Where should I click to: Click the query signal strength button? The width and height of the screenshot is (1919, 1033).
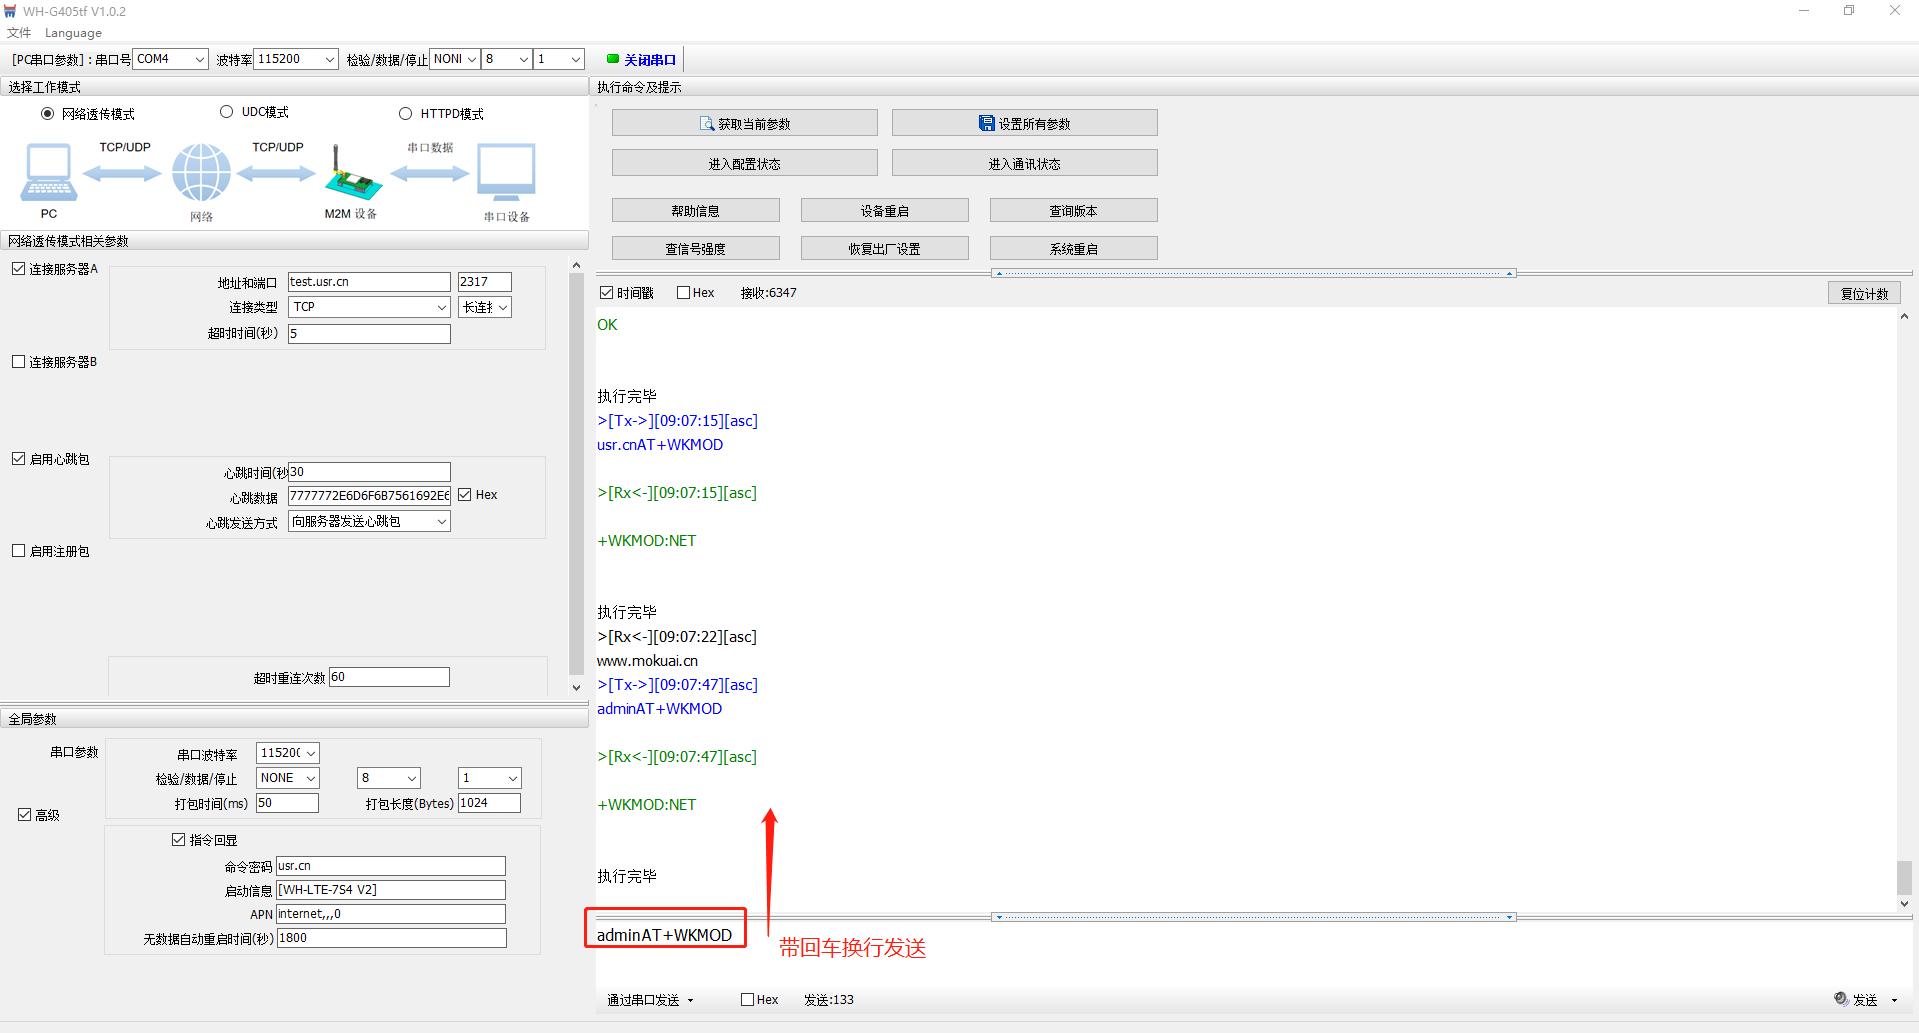[x=695, y=249]
